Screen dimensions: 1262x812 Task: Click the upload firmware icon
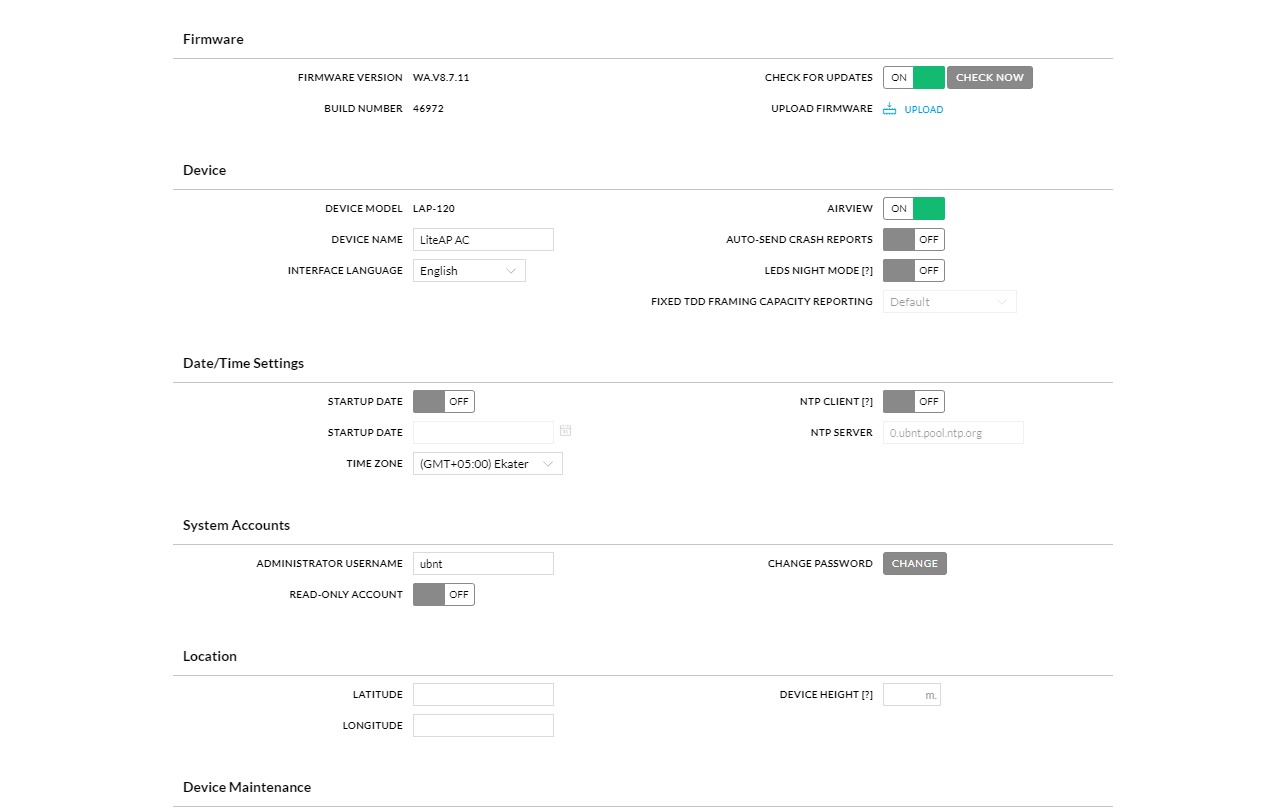tap(890, 109)
